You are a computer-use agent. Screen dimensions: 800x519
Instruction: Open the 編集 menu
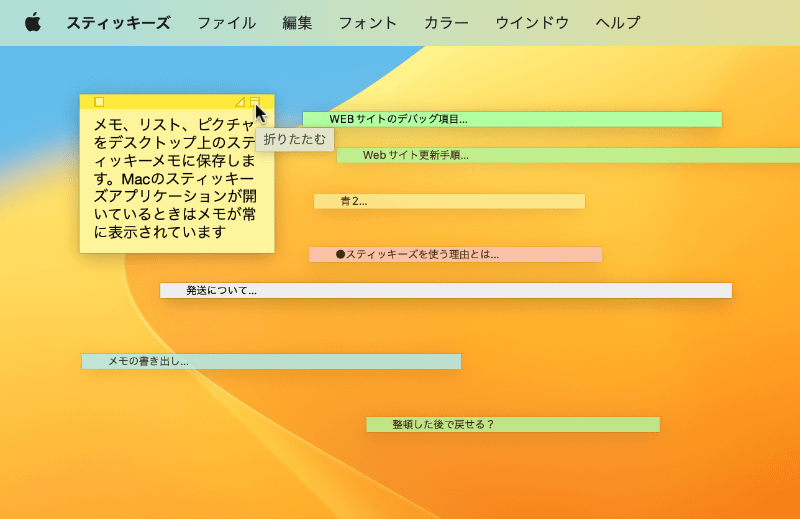[297, 23]
